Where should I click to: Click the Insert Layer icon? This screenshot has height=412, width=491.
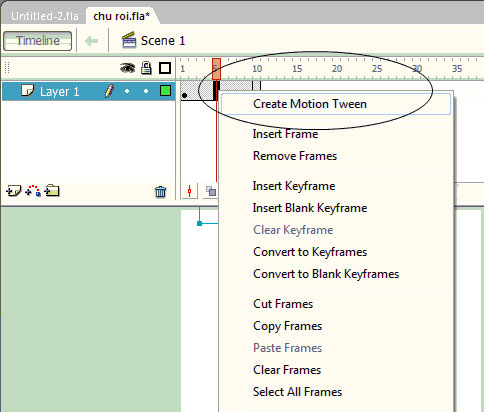point(14,191)
